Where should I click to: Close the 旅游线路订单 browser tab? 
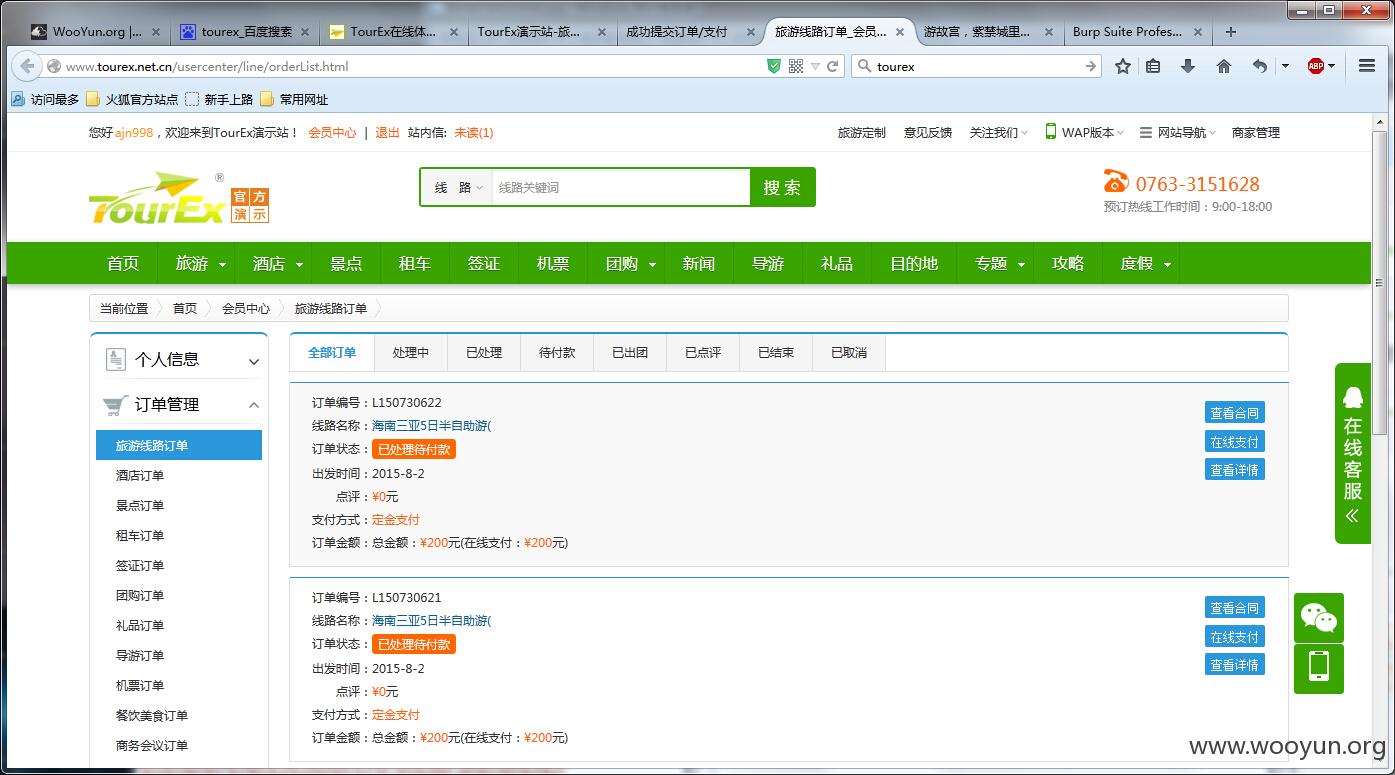(900, 32)
